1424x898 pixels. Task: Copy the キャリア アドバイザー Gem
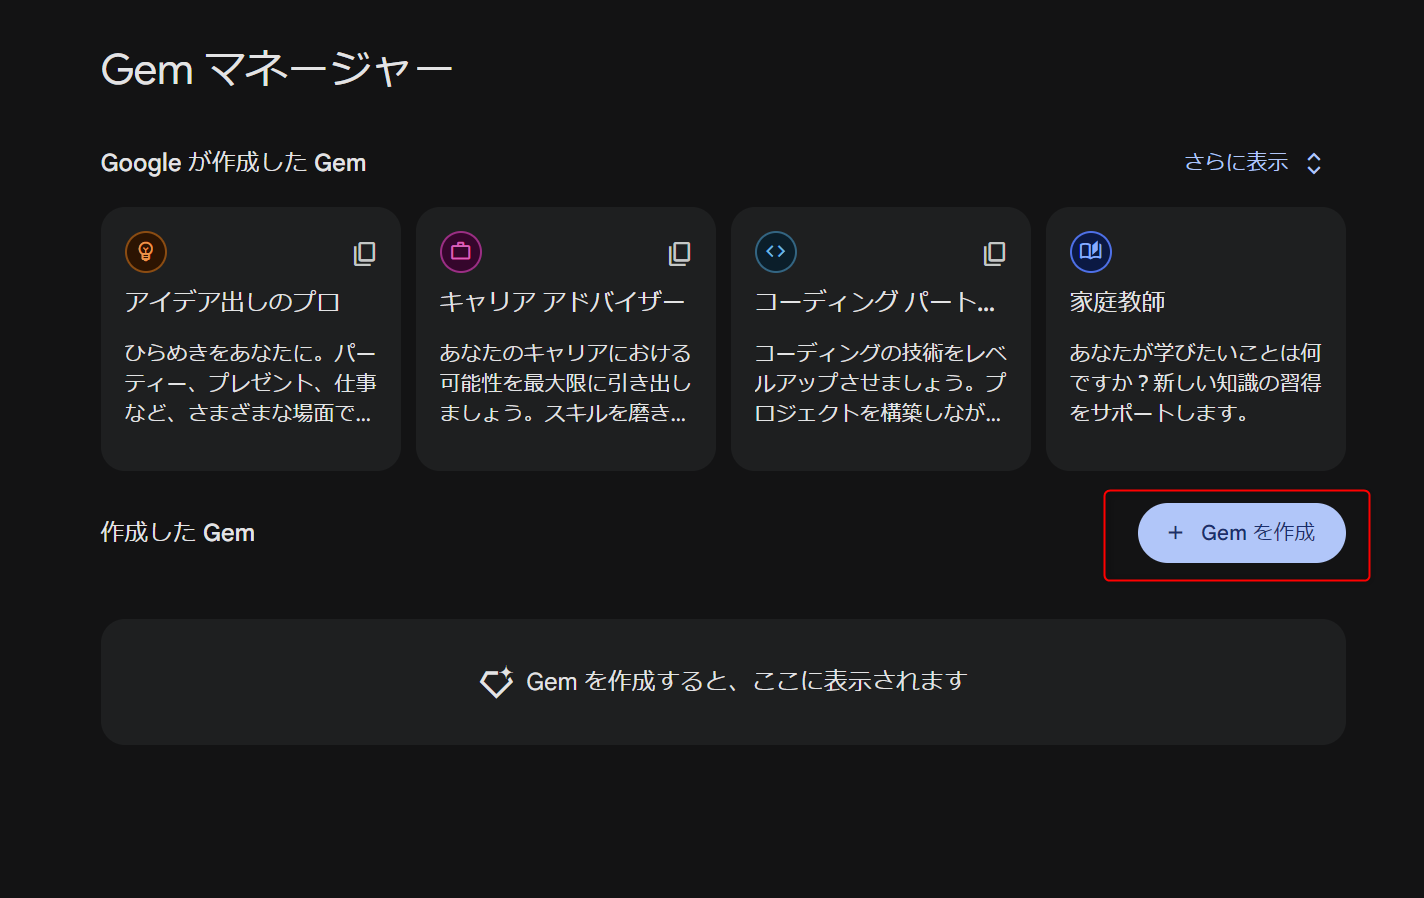pyautogui.click(x=680, y=254)
